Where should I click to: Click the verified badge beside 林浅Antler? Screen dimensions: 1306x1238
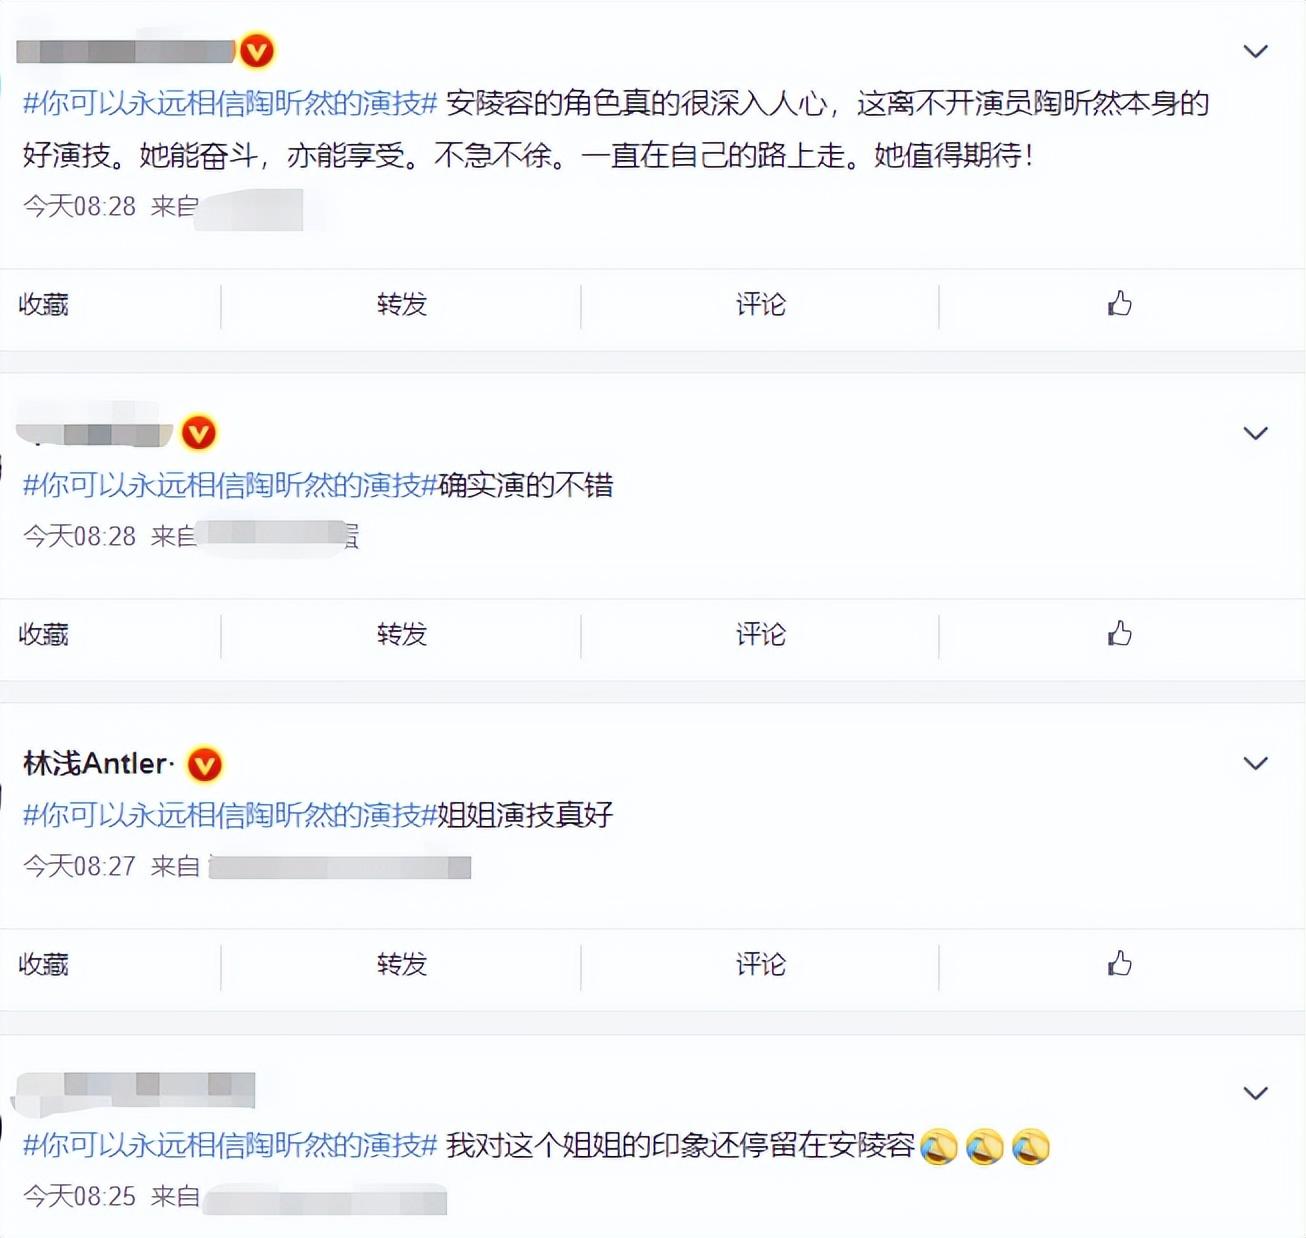(x=205, y=764)
